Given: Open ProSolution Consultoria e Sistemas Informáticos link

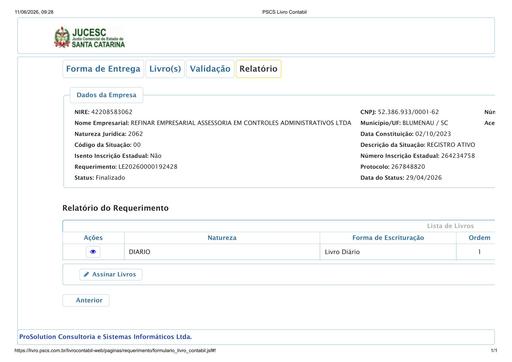Looking at the screenshot, I should [105, 337].
